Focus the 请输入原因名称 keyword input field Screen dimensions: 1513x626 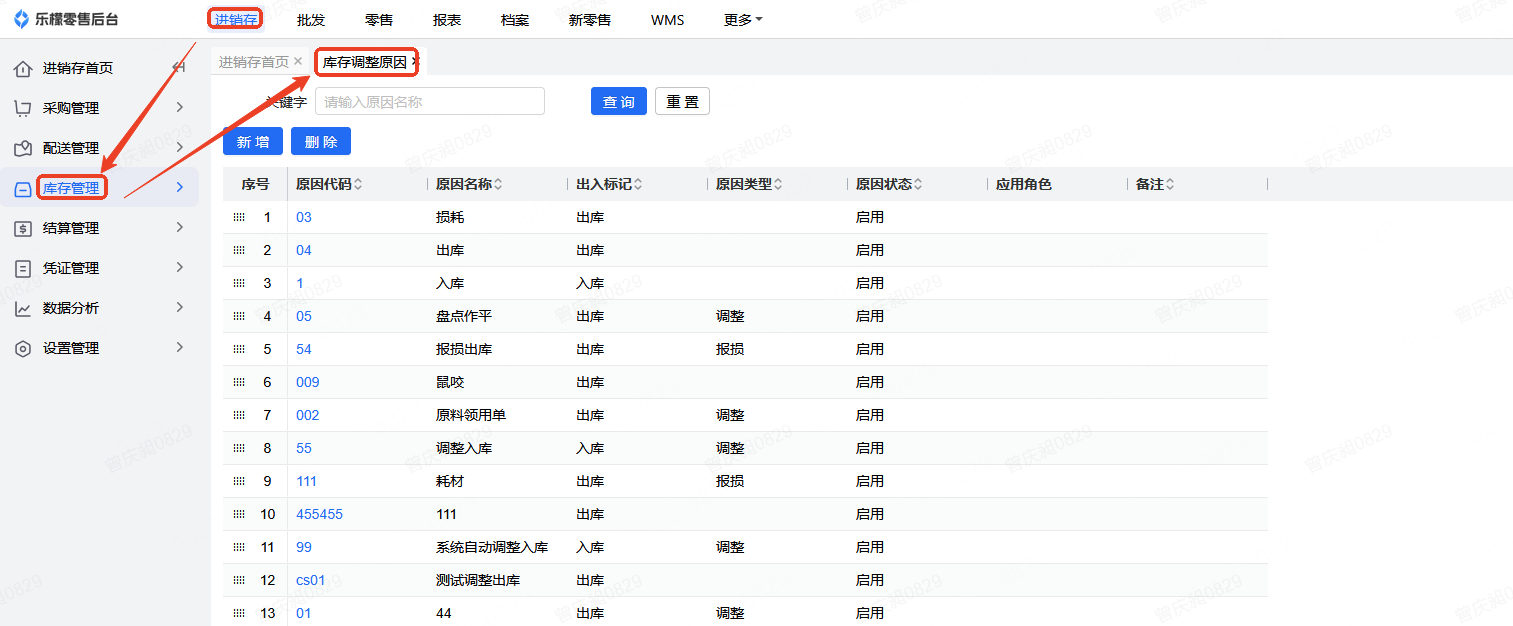click(429, 102)
